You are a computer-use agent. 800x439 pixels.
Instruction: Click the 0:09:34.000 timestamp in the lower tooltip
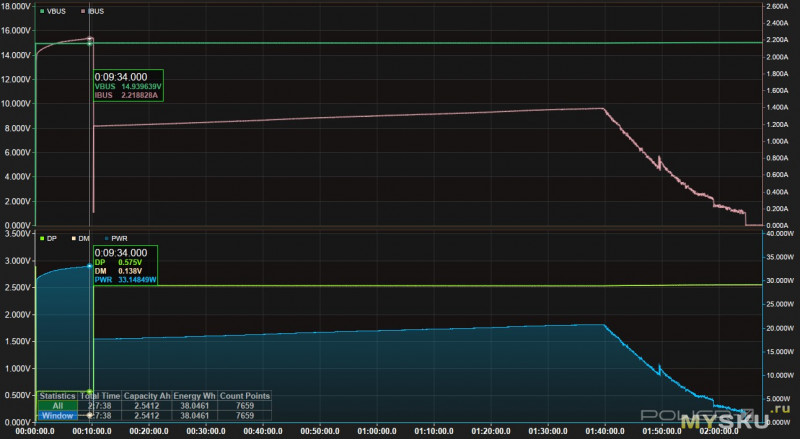point(121,253)
